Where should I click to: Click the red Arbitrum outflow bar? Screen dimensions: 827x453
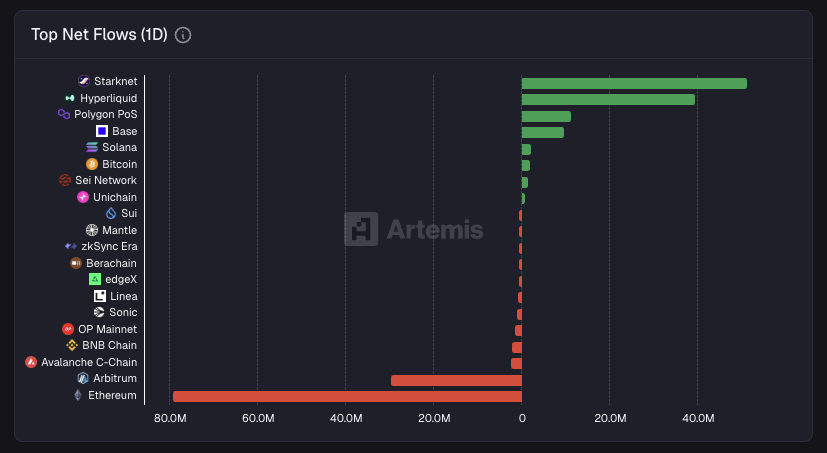[456, 380]
